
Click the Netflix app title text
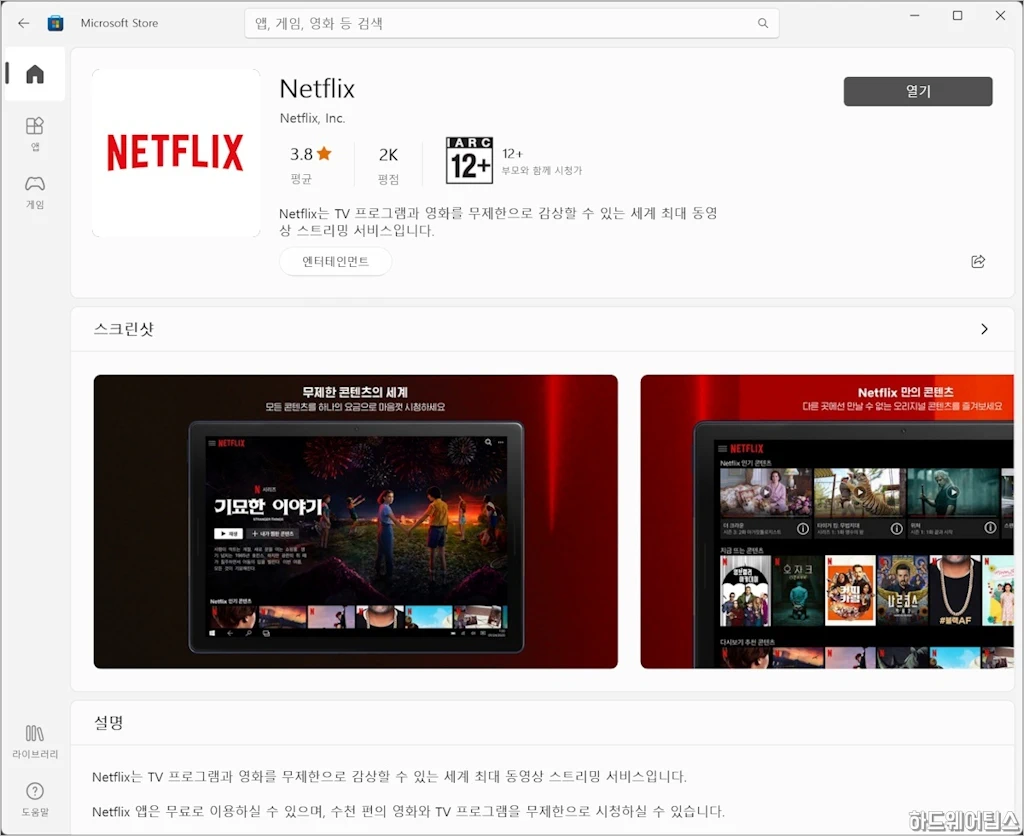(x=317, y=89)
